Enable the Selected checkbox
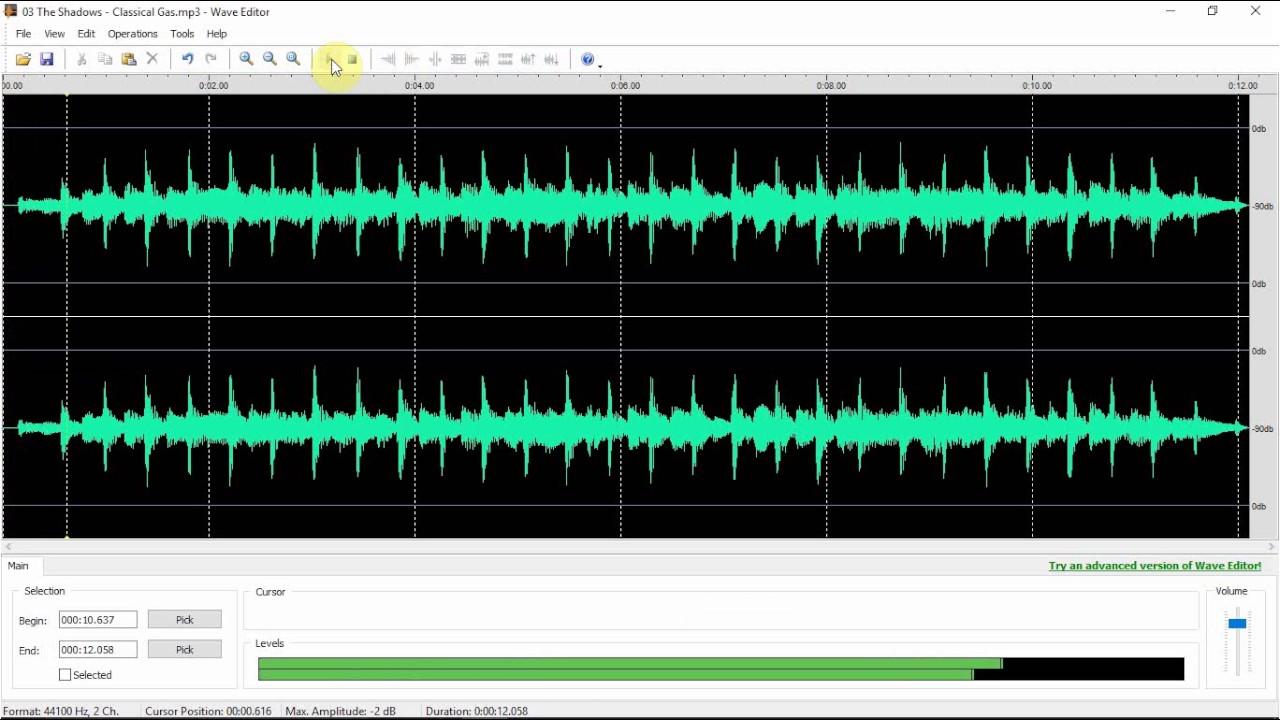The image size is (1280, 720). (x=66, y=675)
